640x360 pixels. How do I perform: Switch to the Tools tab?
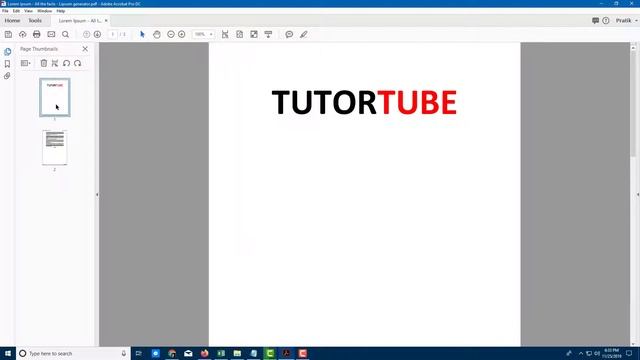click(35, 20)
